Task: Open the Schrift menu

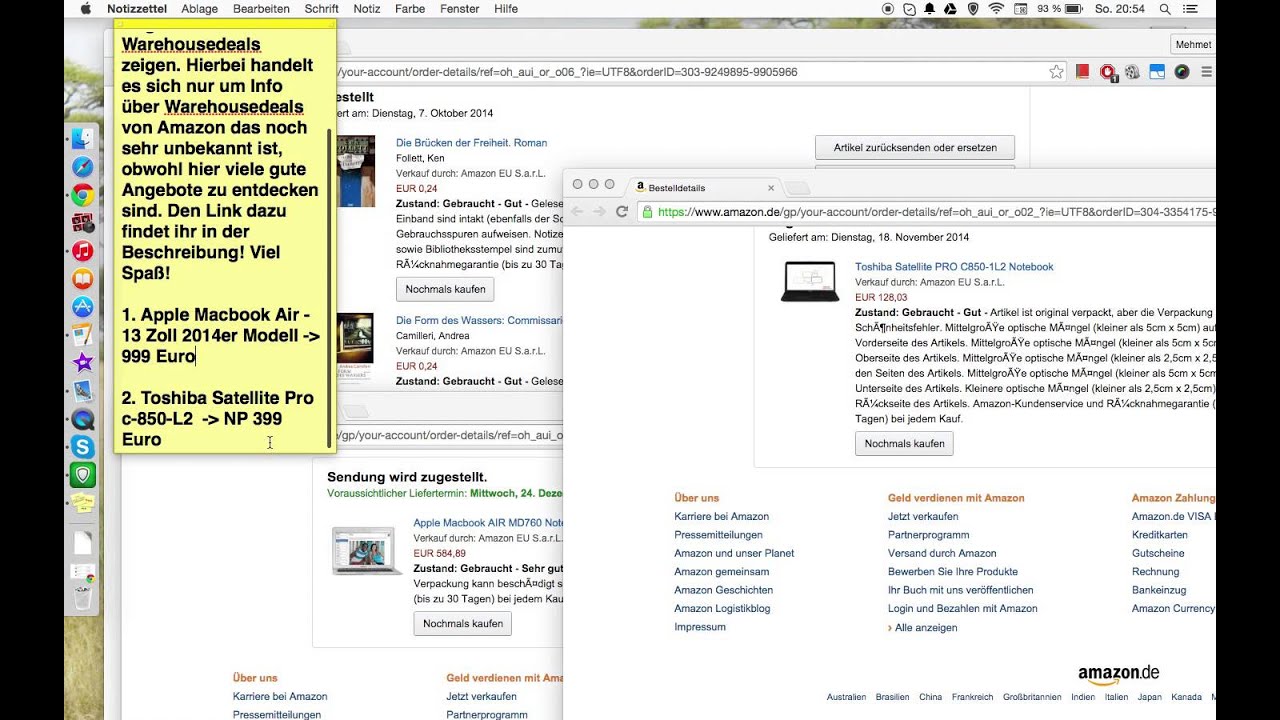Action: pos(322,9)
